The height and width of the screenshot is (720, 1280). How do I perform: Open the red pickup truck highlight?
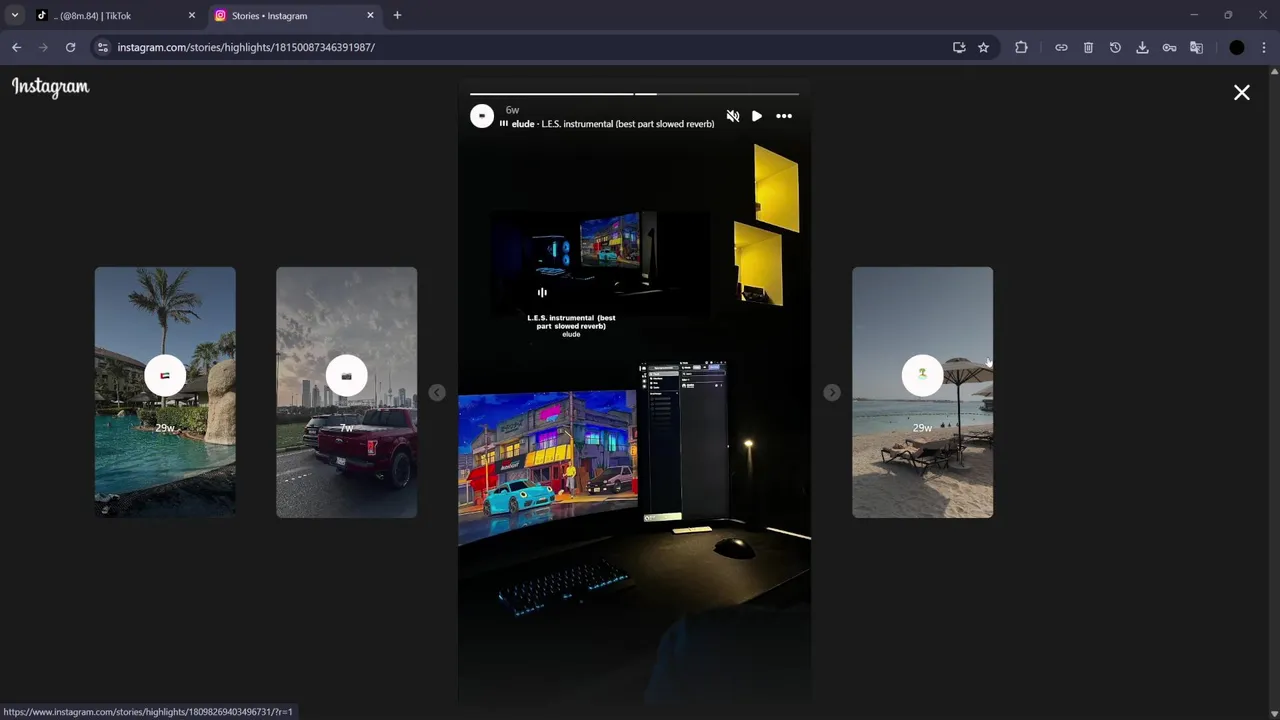pos(346,392)
